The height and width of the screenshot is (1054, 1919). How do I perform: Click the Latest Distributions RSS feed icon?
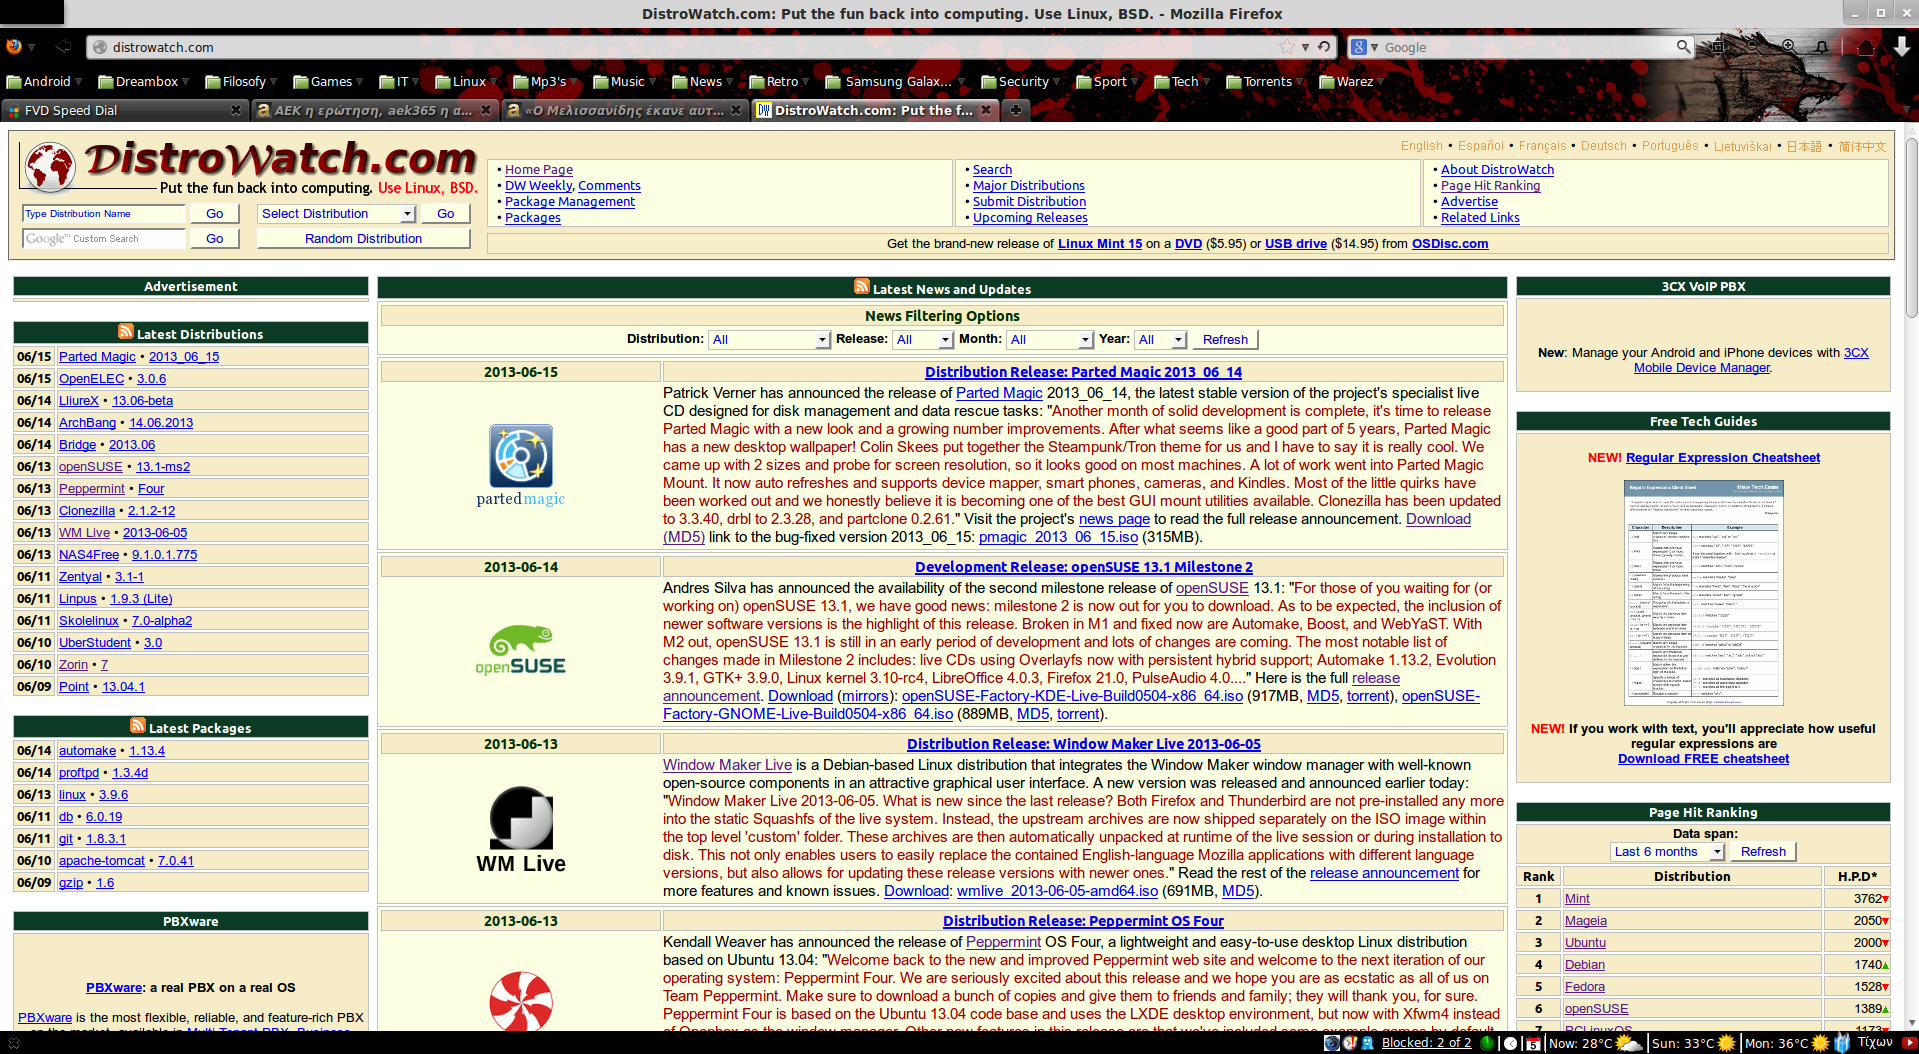(125, 332)
